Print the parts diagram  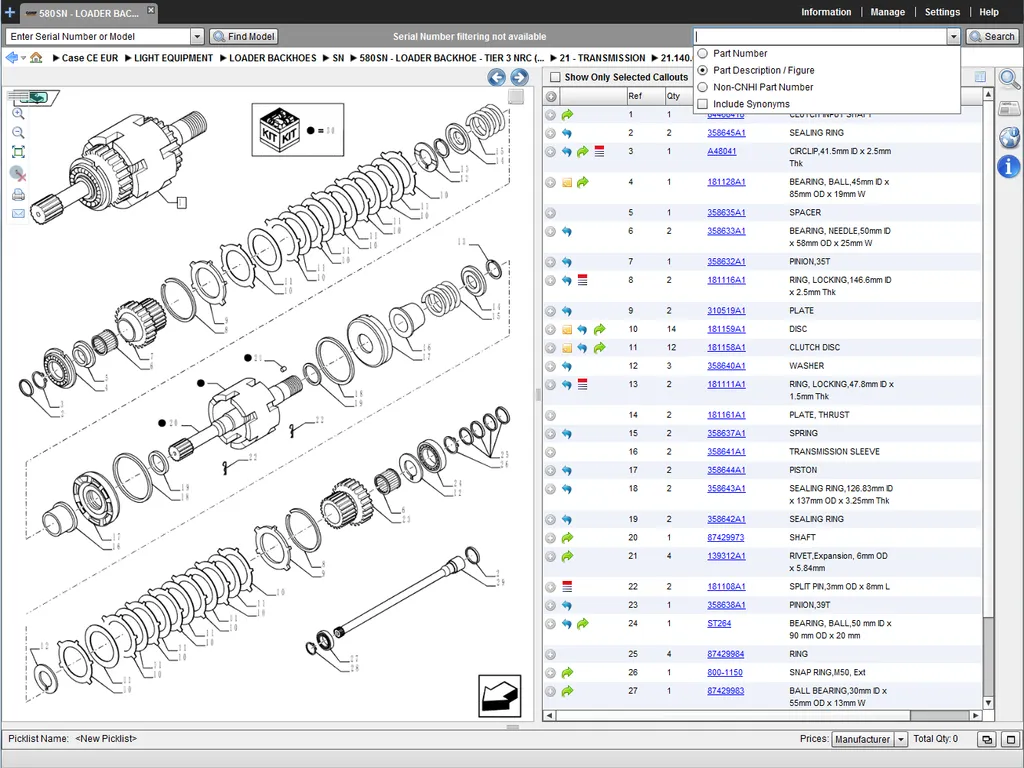(18, 195)
